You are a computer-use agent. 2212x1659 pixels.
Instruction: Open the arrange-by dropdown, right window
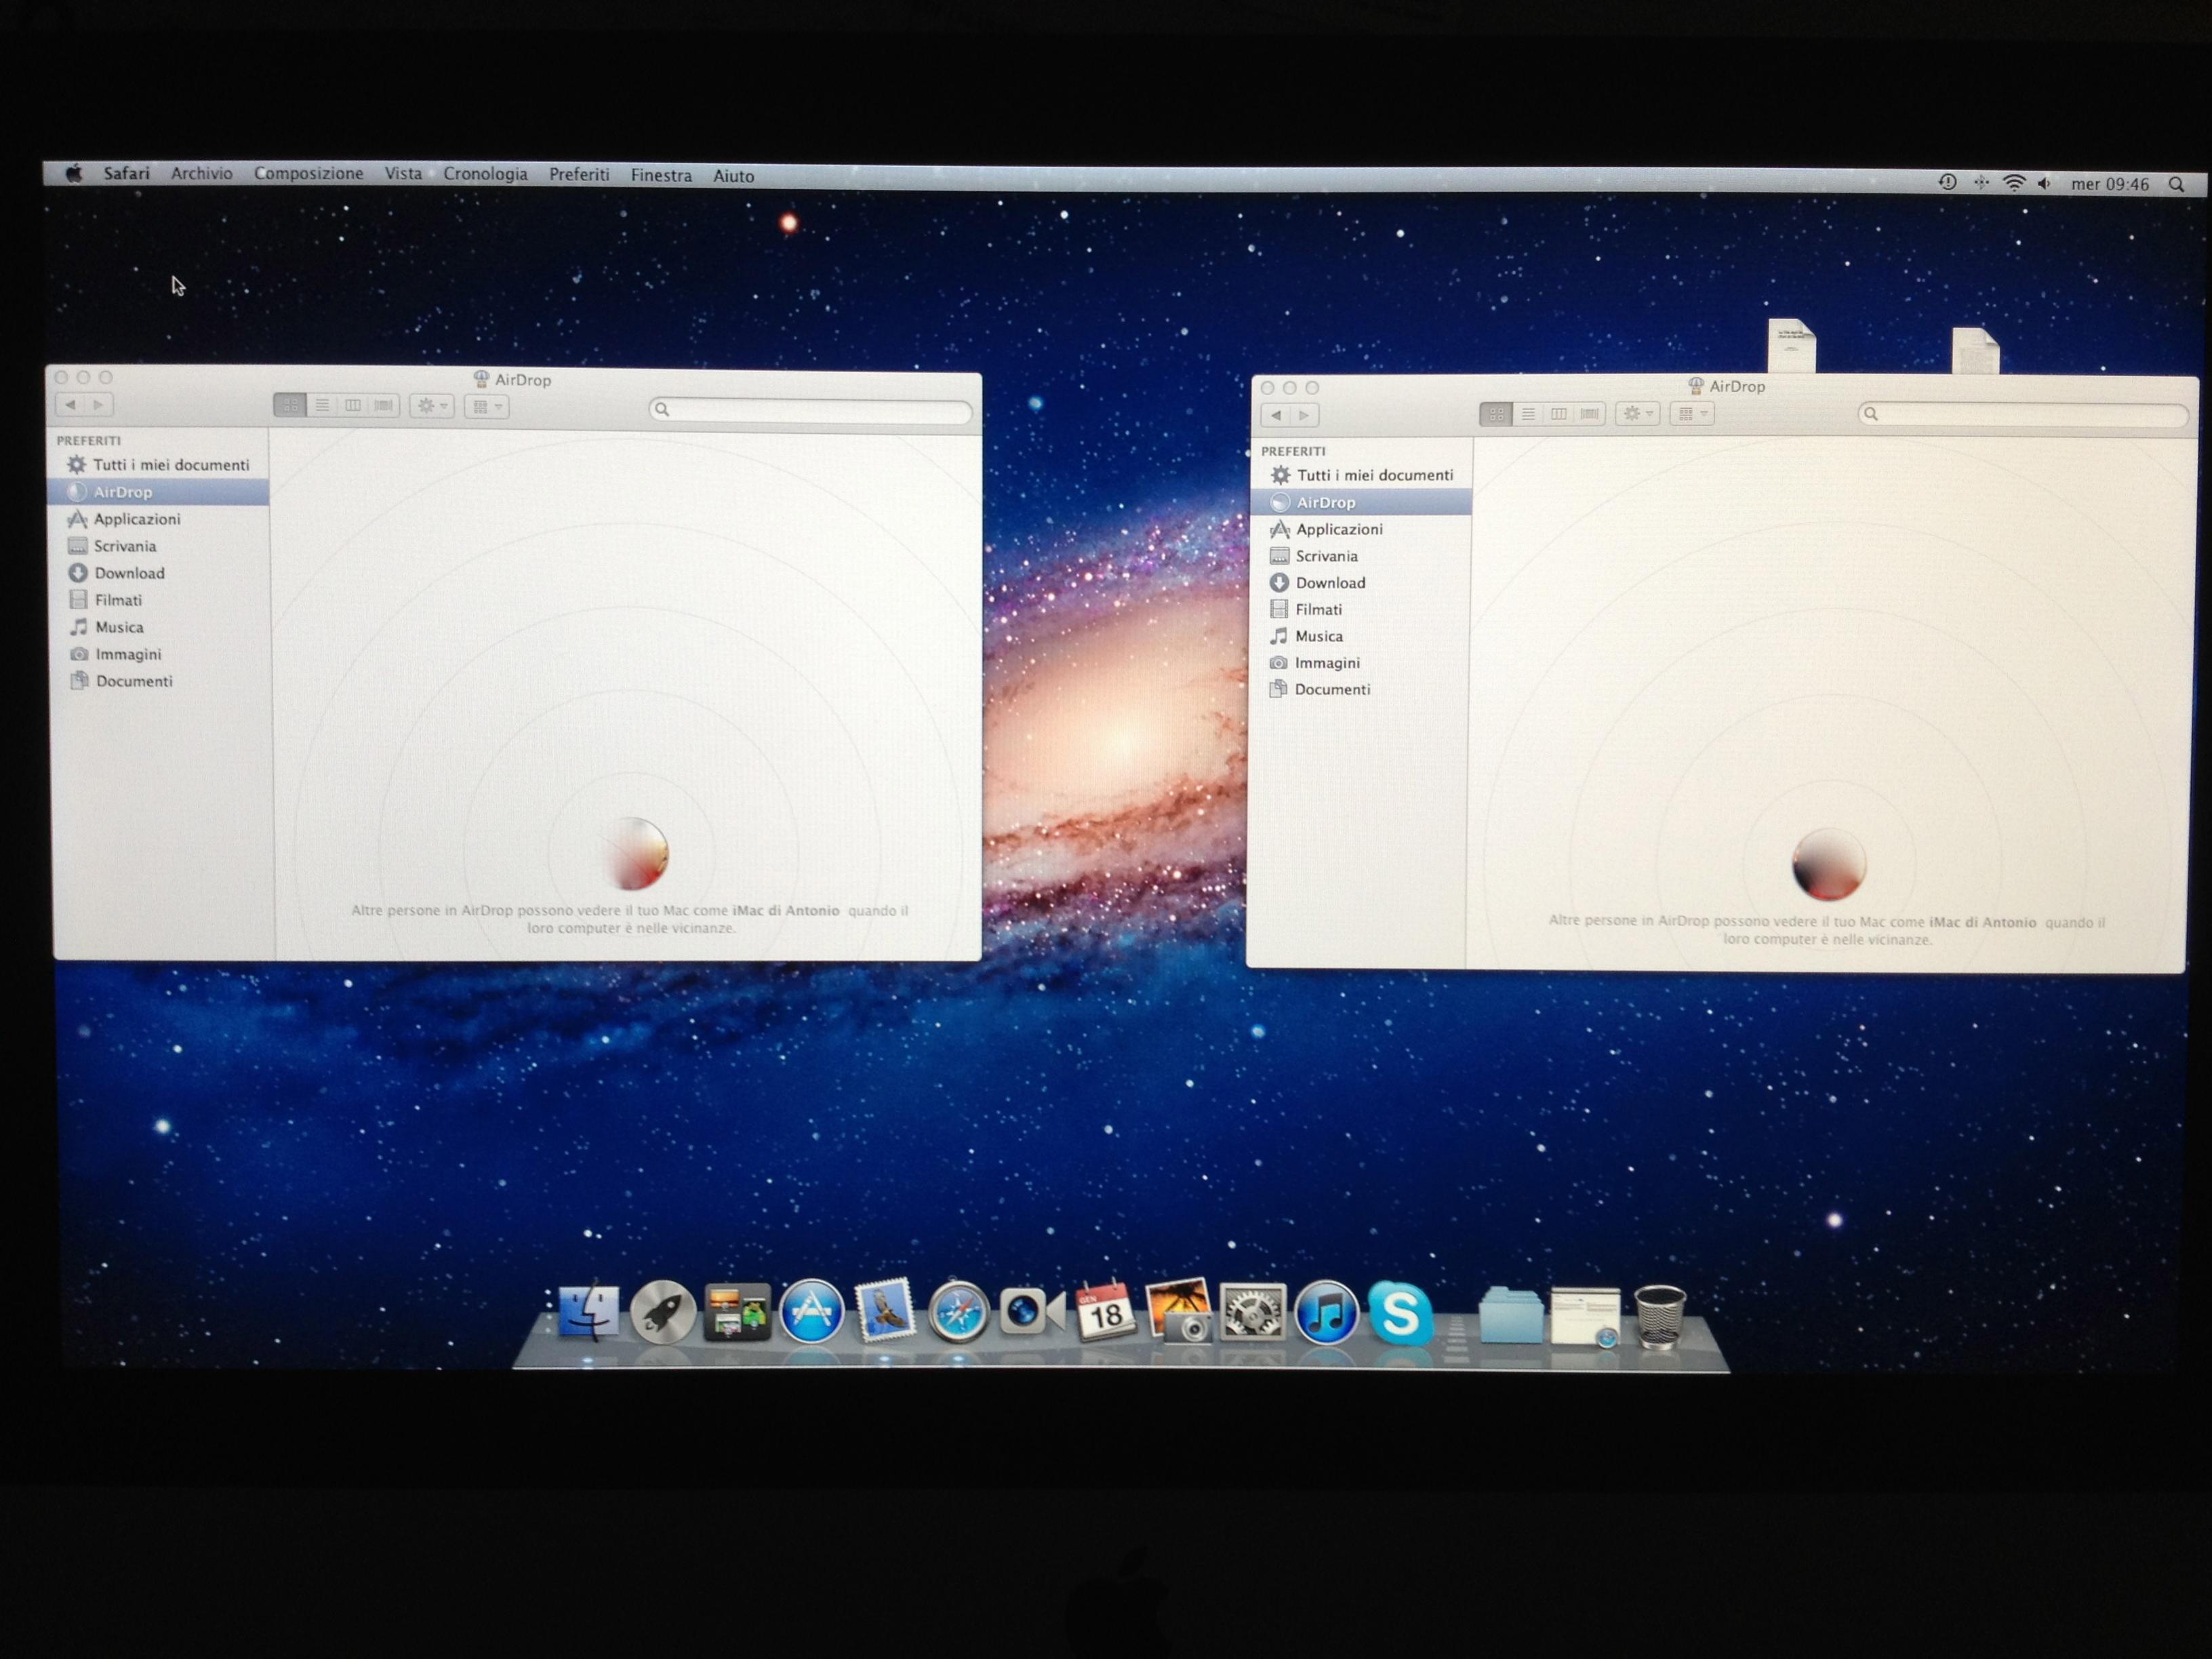pyautogui.click(x=1692, y=414)
